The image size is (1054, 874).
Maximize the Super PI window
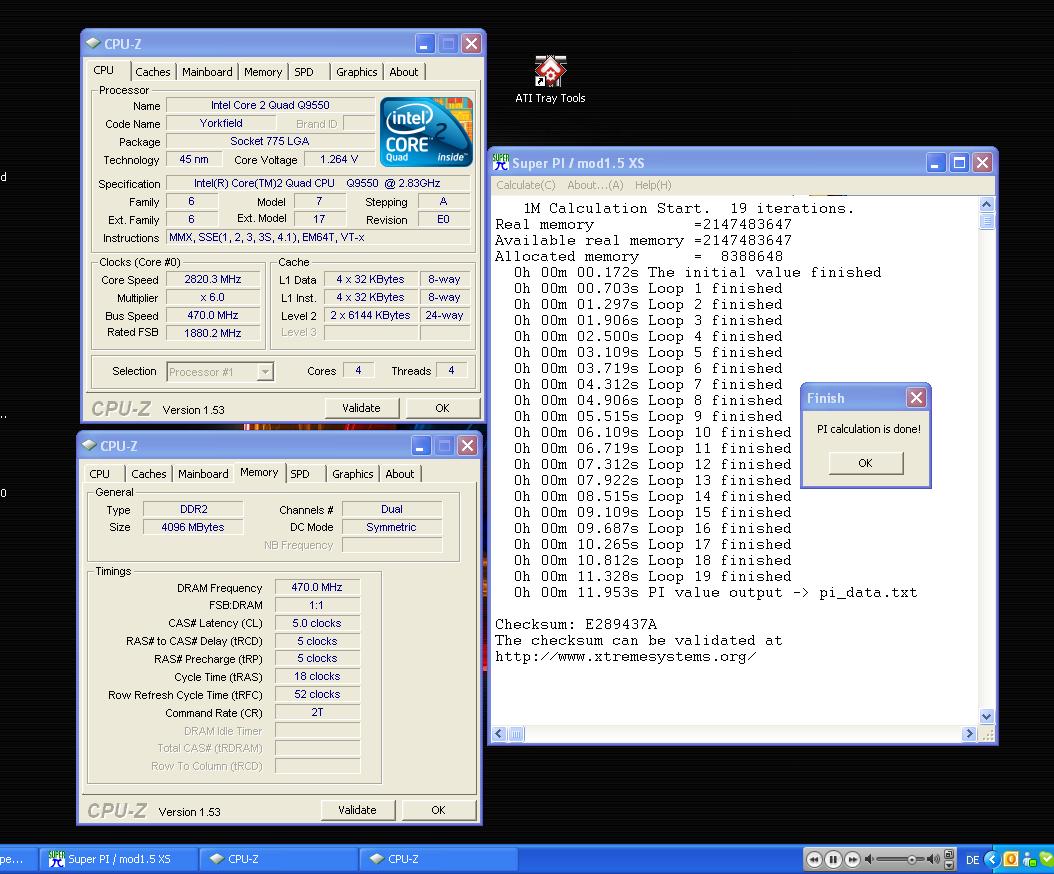coord(959,163)
